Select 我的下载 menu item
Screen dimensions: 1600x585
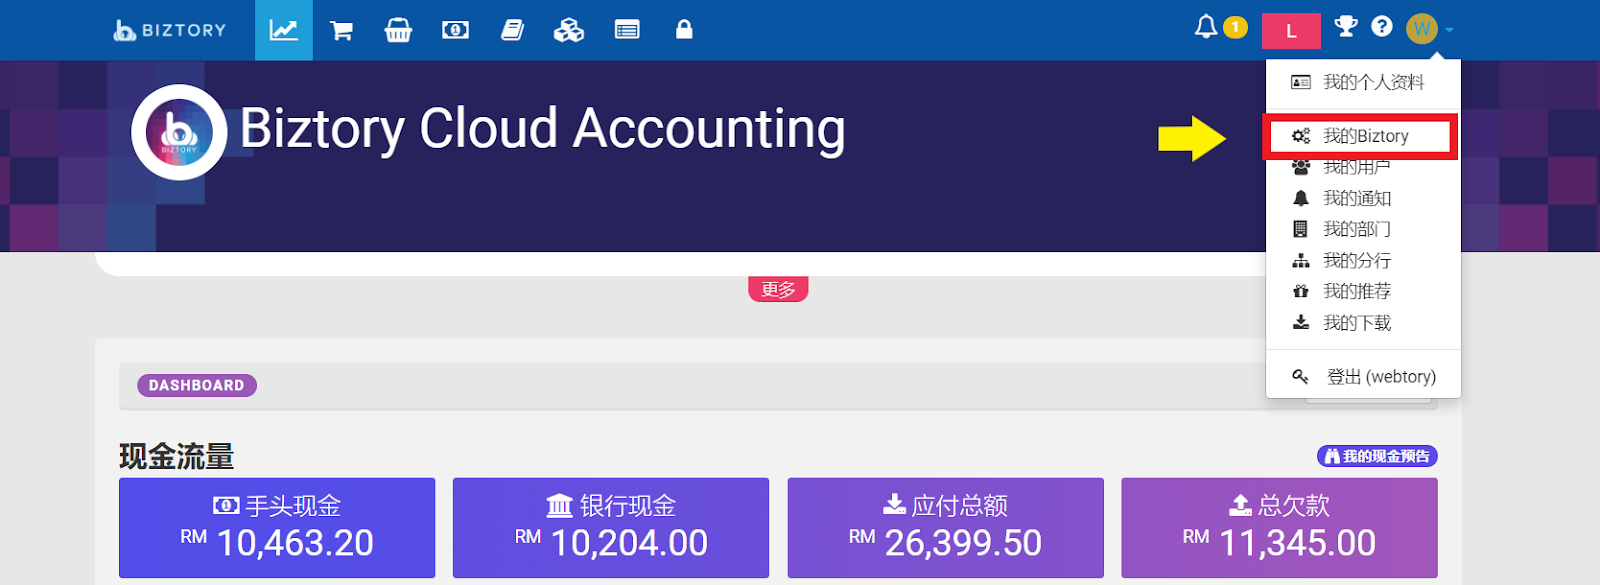click(1363, 322)
